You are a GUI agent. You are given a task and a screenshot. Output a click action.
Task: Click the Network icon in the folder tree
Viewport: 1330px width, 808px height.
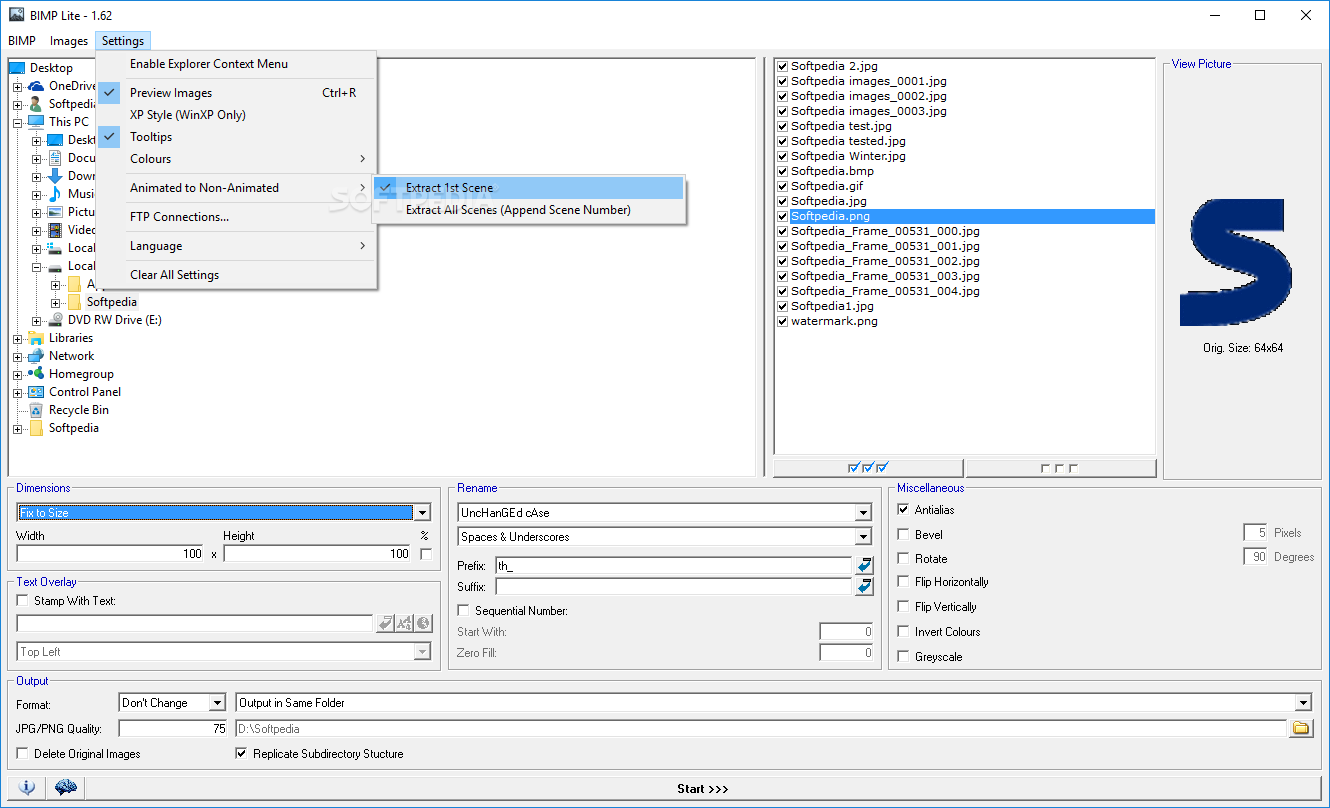tap(36, 356)
